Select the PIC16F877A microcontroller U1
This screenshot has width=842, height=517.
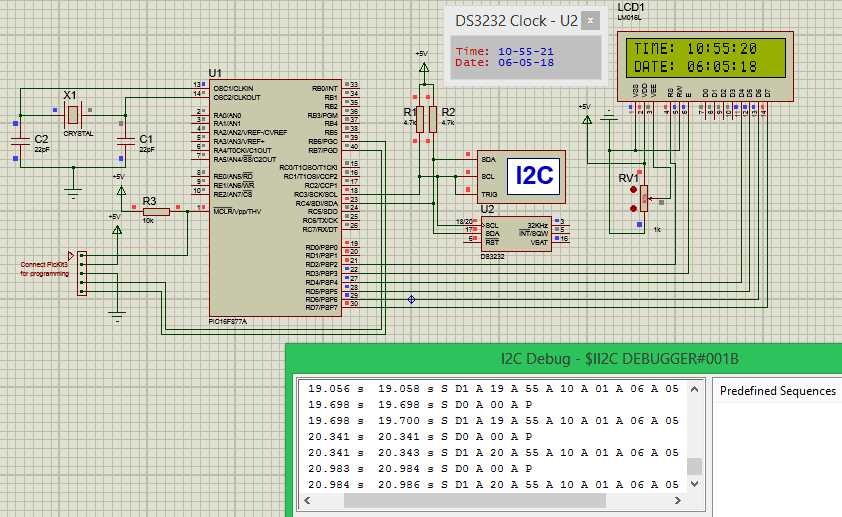tap(275, 198)
